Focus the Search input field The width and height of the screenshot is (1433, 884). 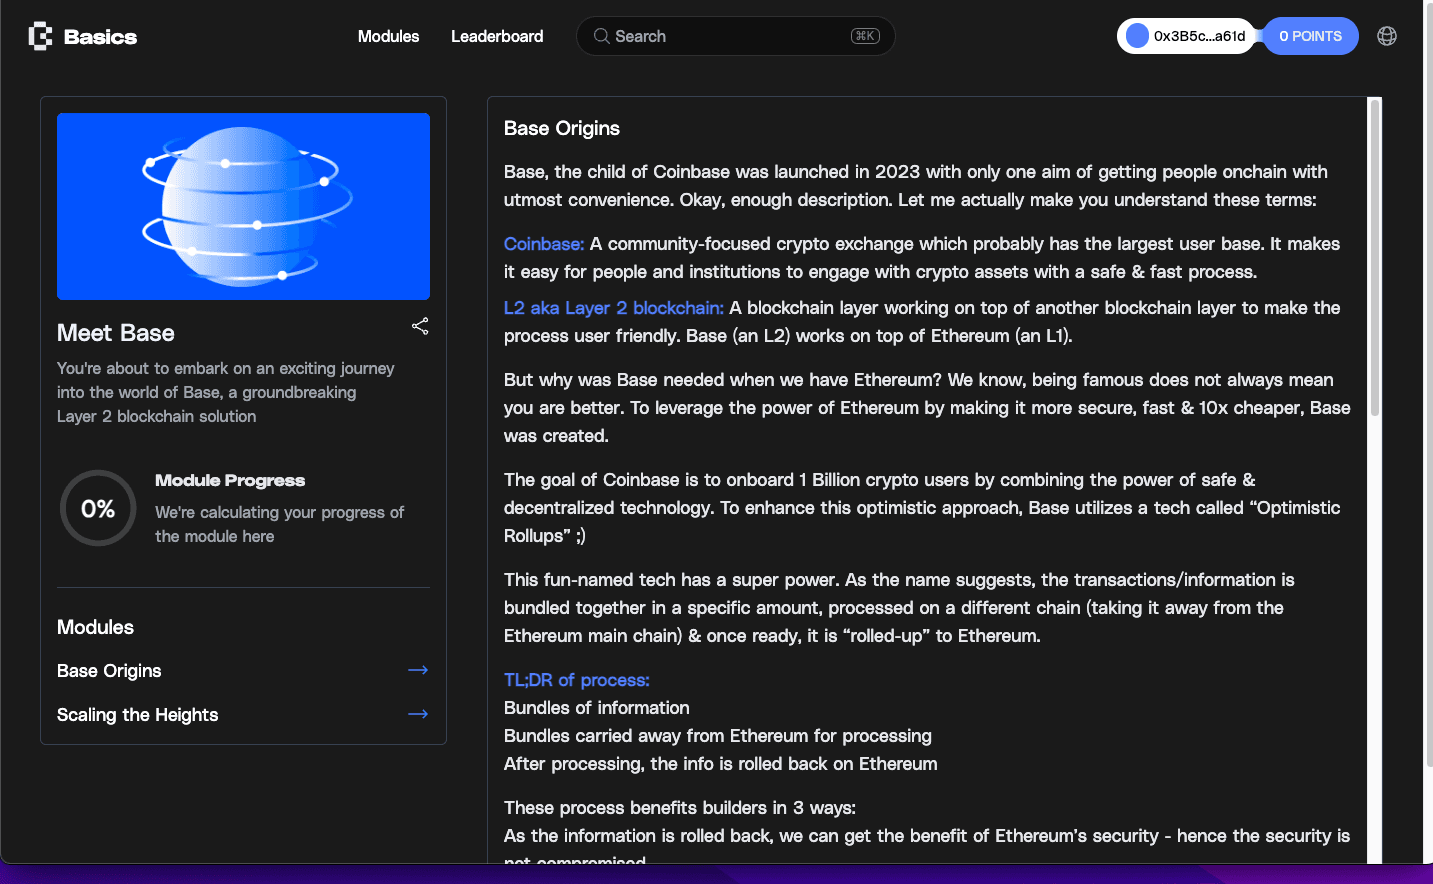(x=735, y=36)
